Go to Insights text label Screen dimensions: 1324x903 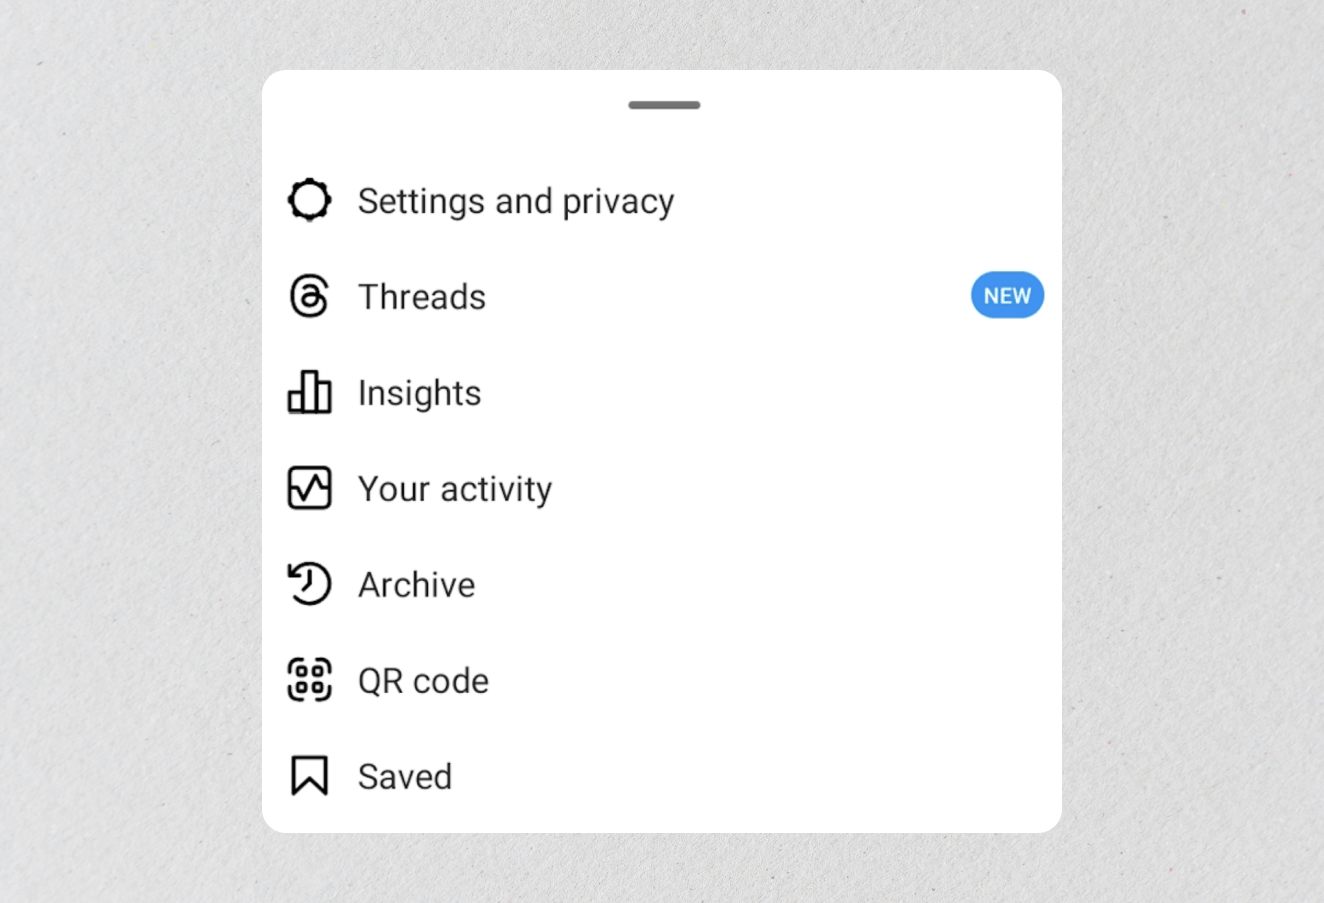coord(420,394)
